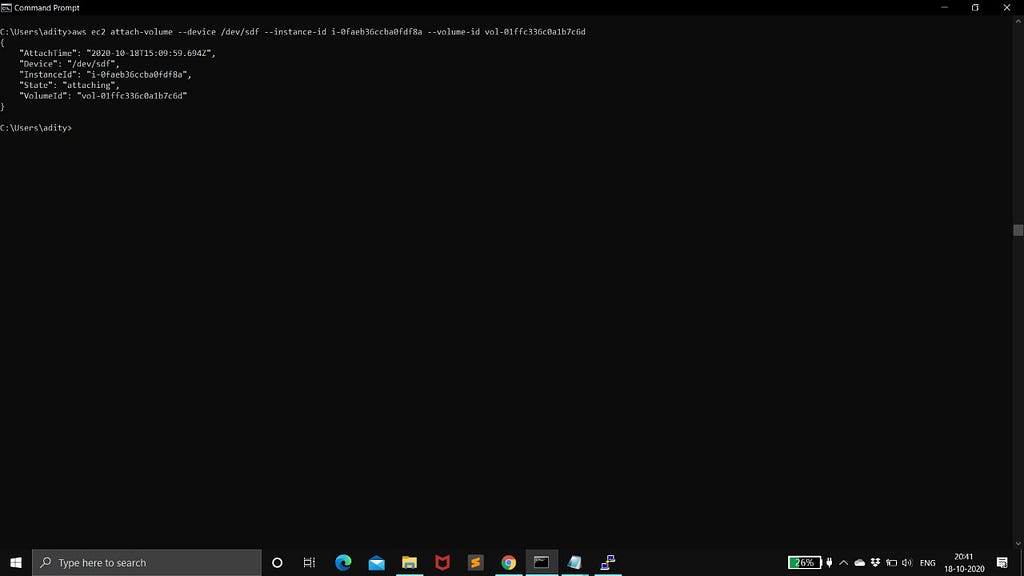Click the "VolumeId" output line
The height and width of the screenshot is (576, 1024).
(x=103, y=96)
